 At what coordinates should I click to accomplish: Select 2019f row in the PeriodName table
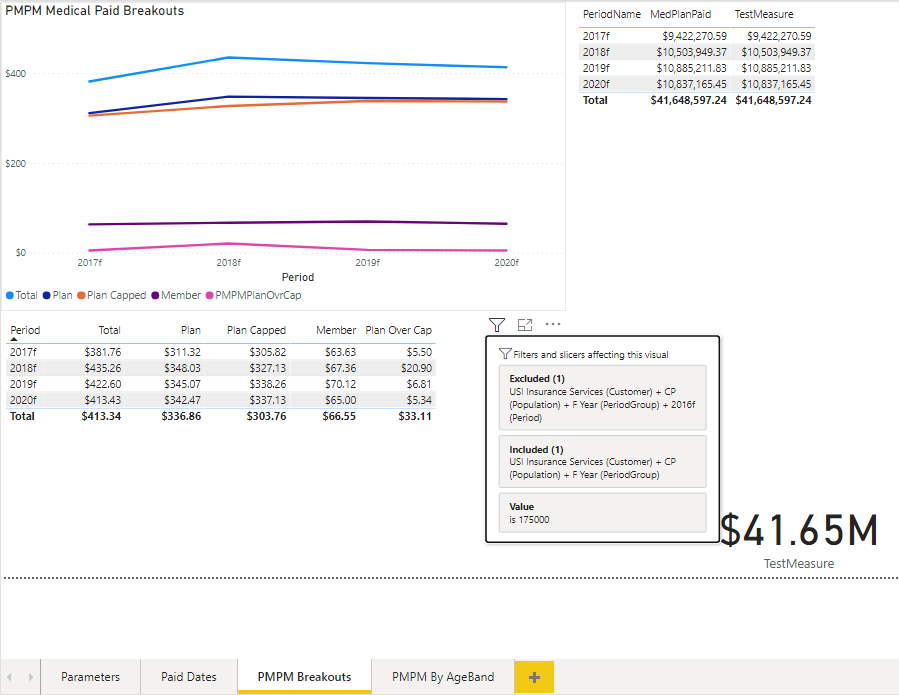697,68
